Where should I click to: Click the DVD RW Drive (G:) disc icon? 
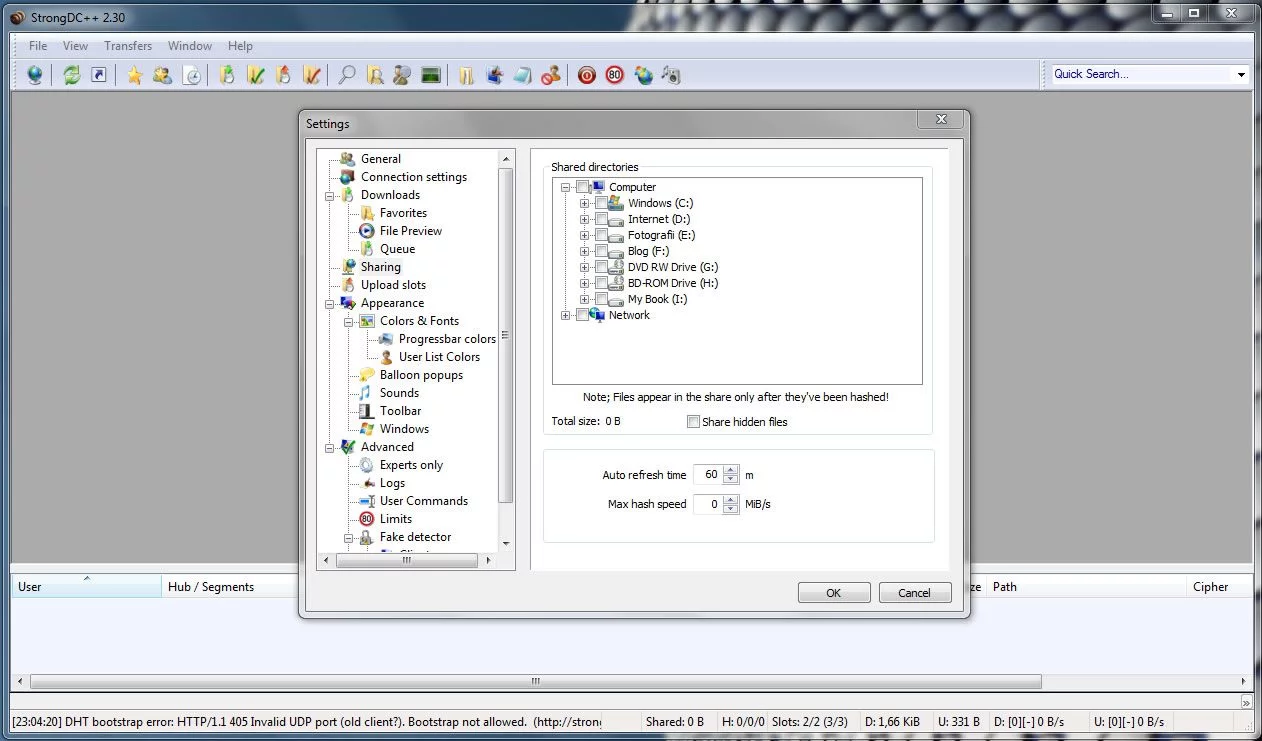616,267
